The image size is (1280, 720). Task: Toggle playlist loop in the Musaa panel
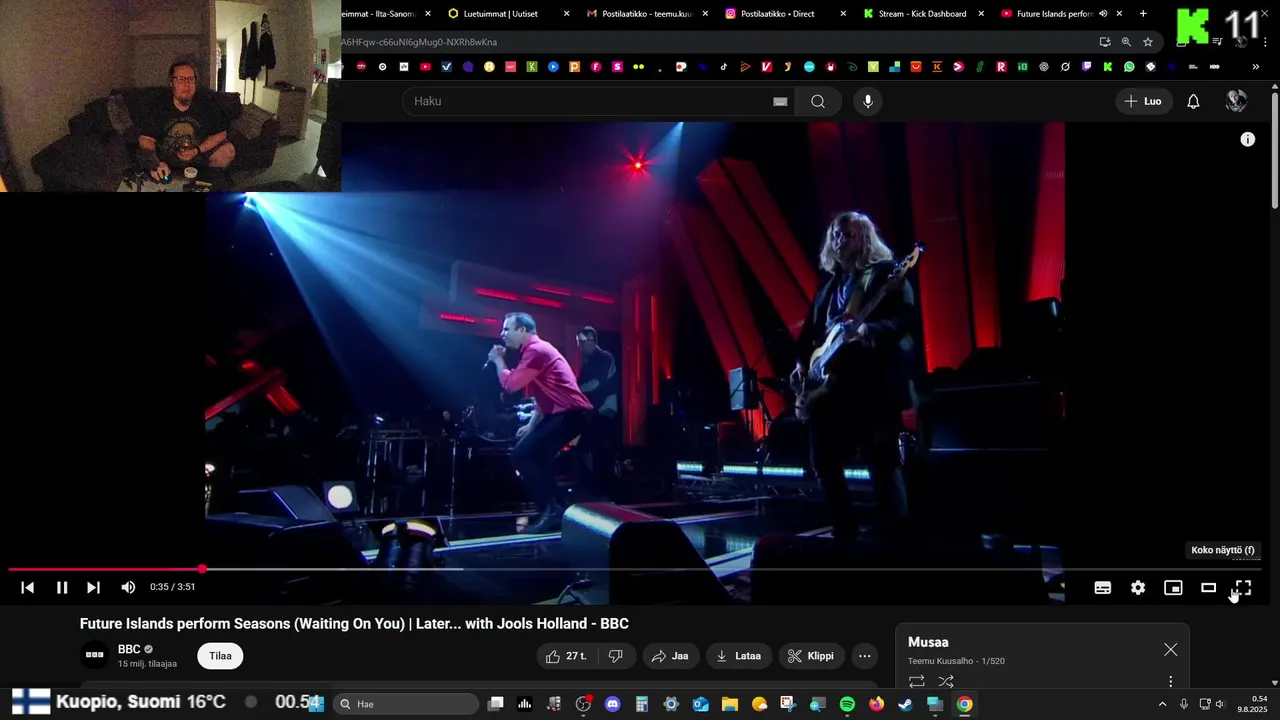[916, 682]
